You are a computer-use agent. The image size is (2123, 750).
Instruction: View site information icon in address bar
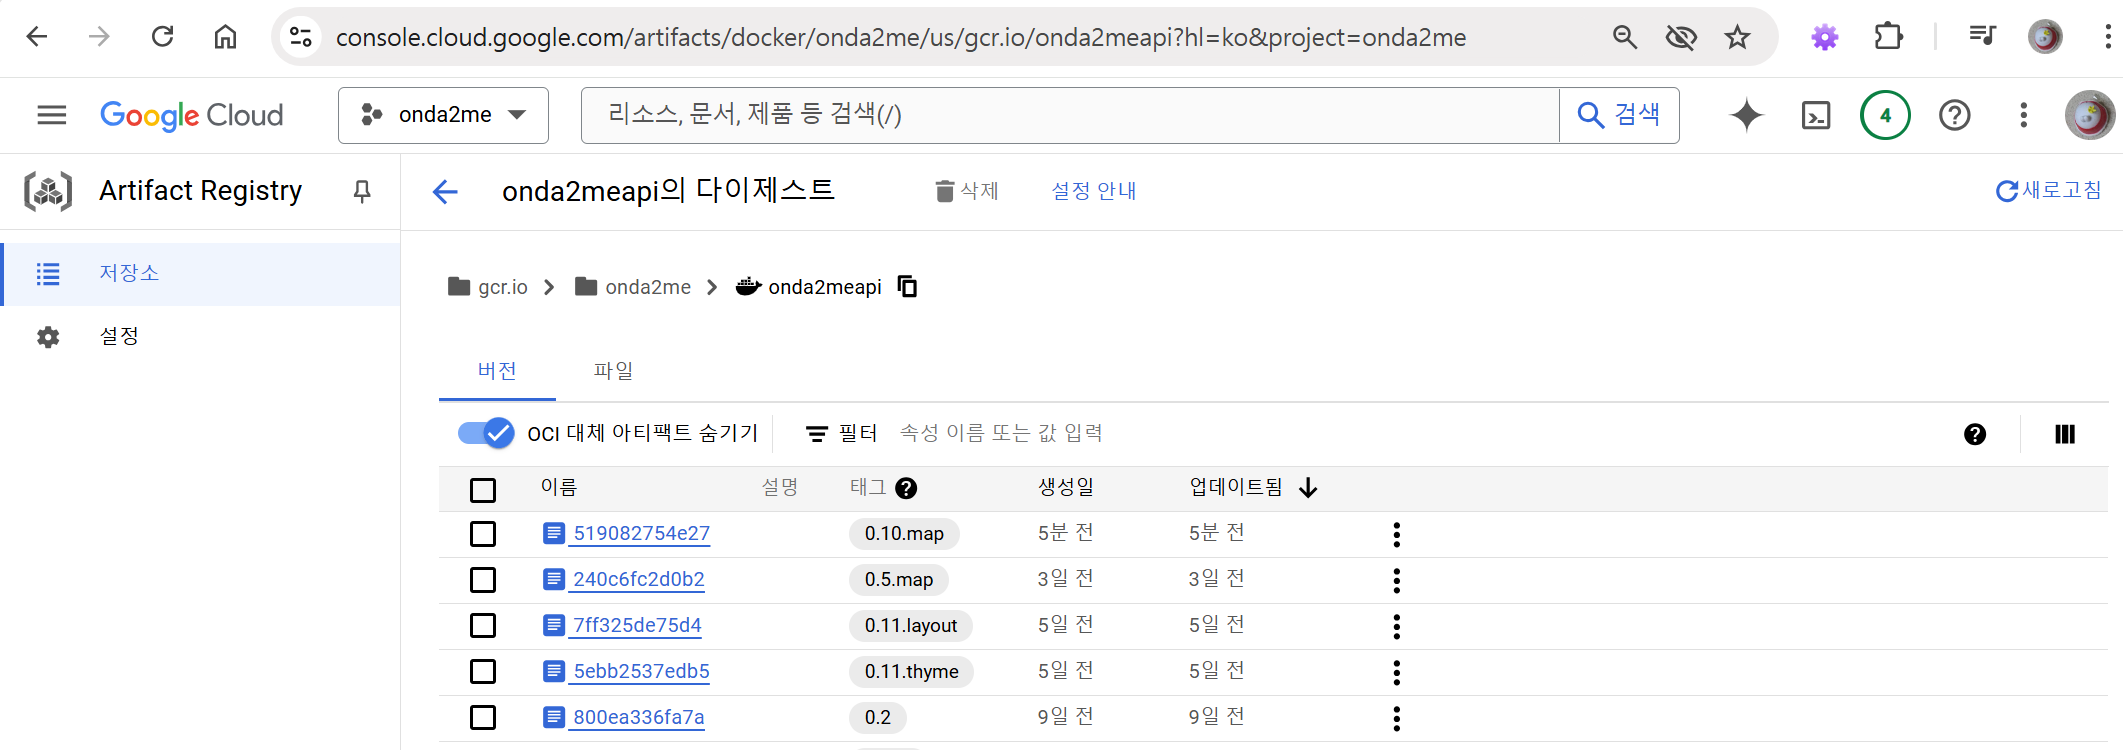click(x=300, y=37)
